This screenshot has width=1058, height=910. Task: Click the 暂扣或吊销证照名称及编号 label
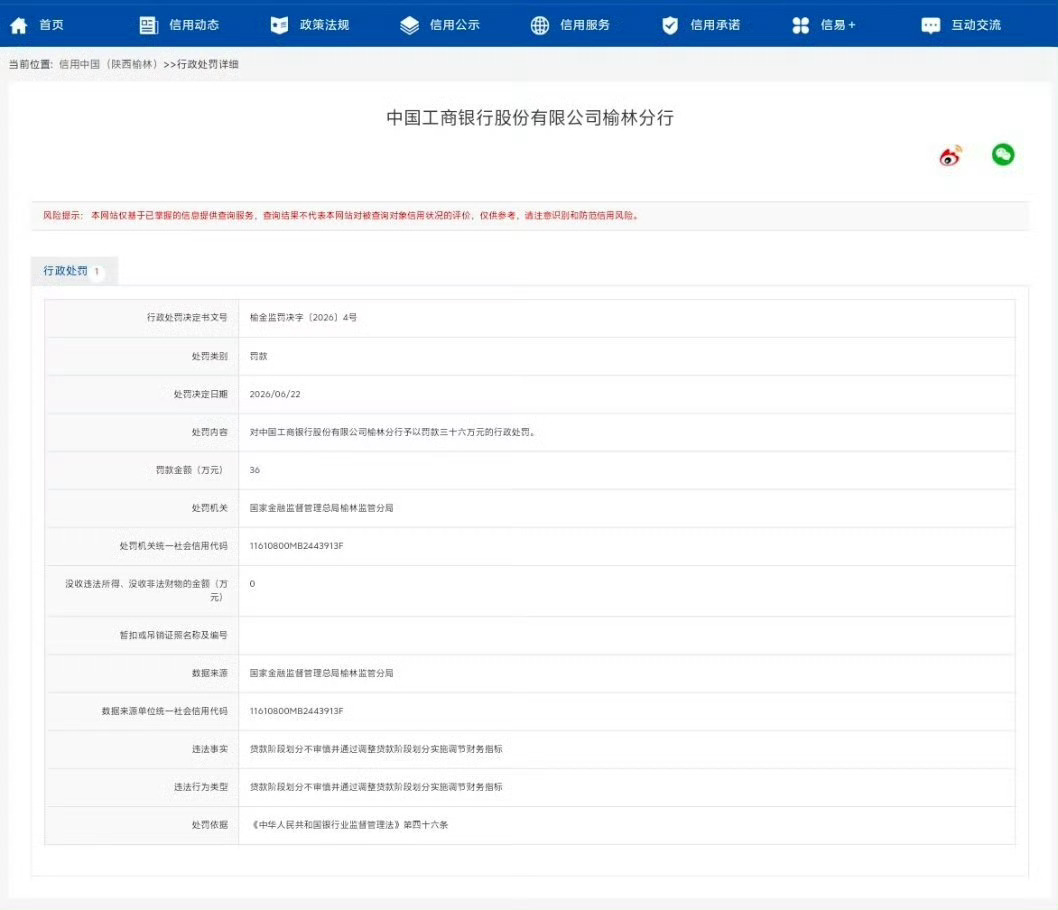pos(173,635)
